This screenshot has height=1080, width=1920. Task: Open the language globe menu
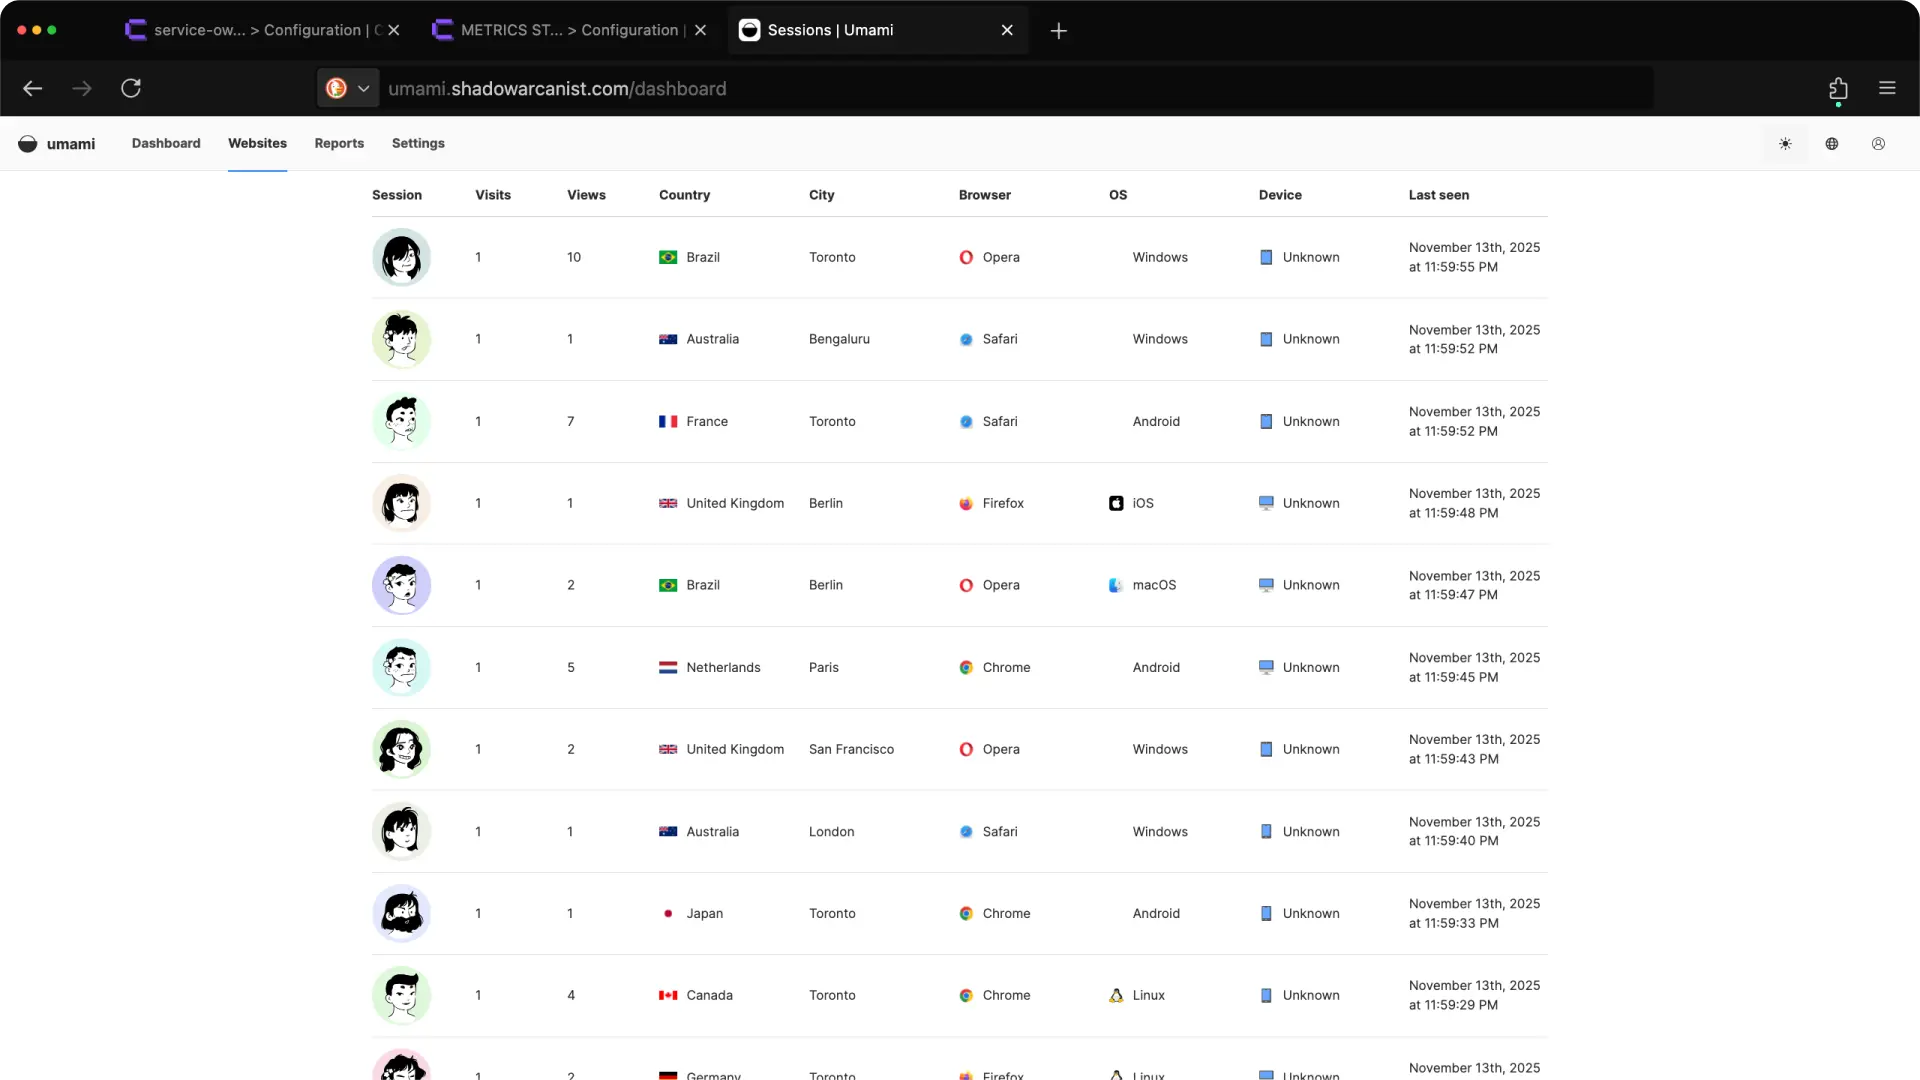1832,144
